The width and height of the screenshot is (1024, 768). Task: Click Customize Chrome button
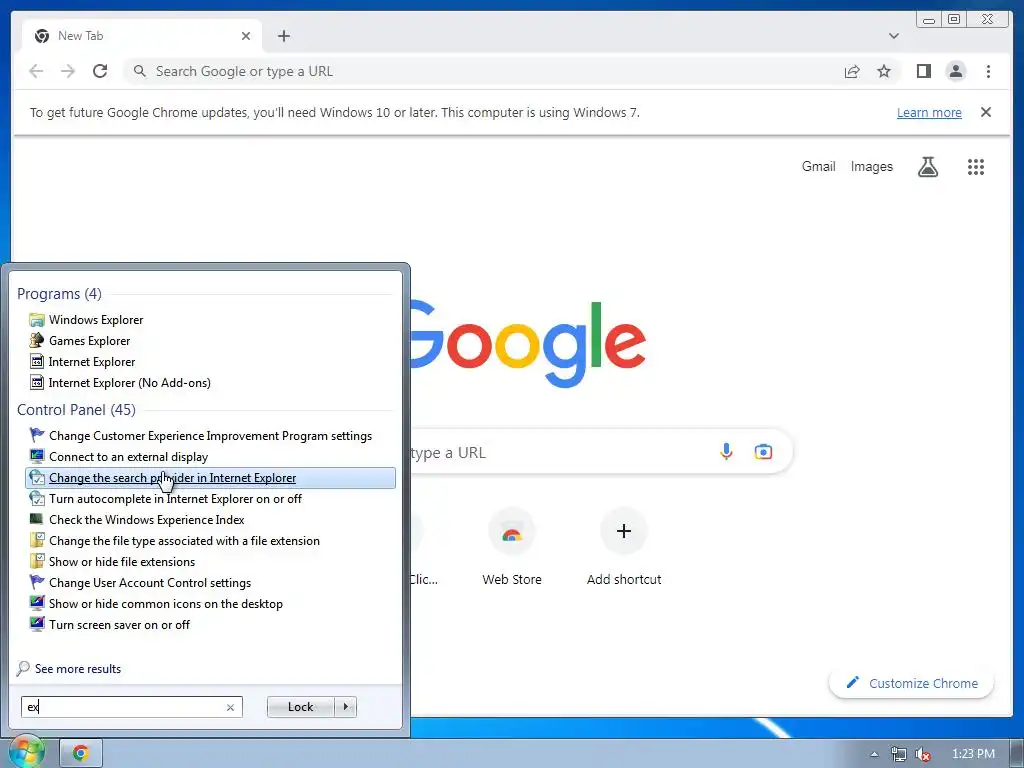click(x=912, y=683)
